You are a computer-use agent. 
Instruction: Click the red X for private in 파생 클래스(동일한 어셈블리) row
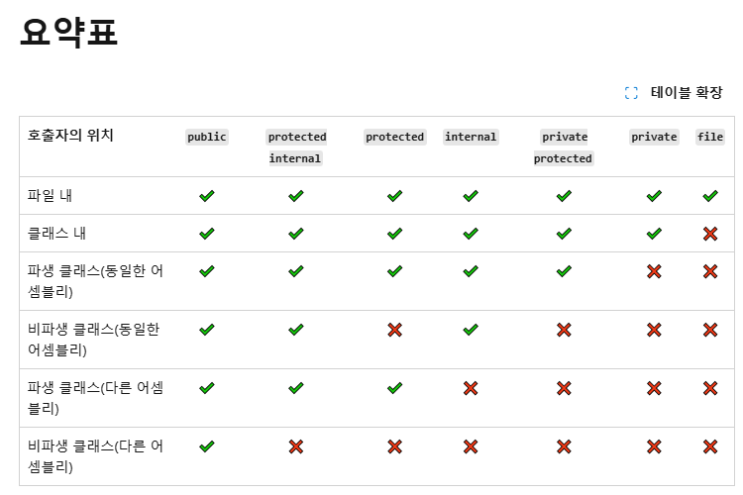tap(654, 271)
